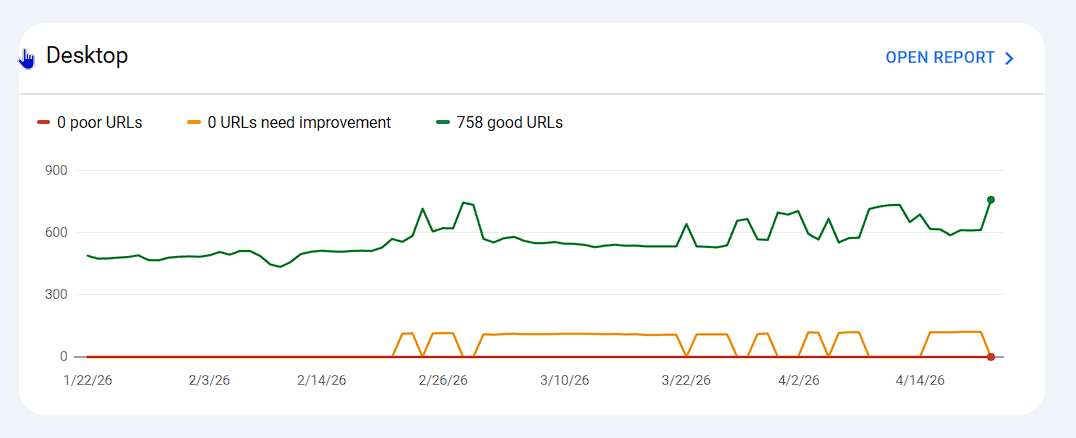Click the red endpoint dot on the baseline
This screenshot has width=1076, height=438.
(991, 357)
